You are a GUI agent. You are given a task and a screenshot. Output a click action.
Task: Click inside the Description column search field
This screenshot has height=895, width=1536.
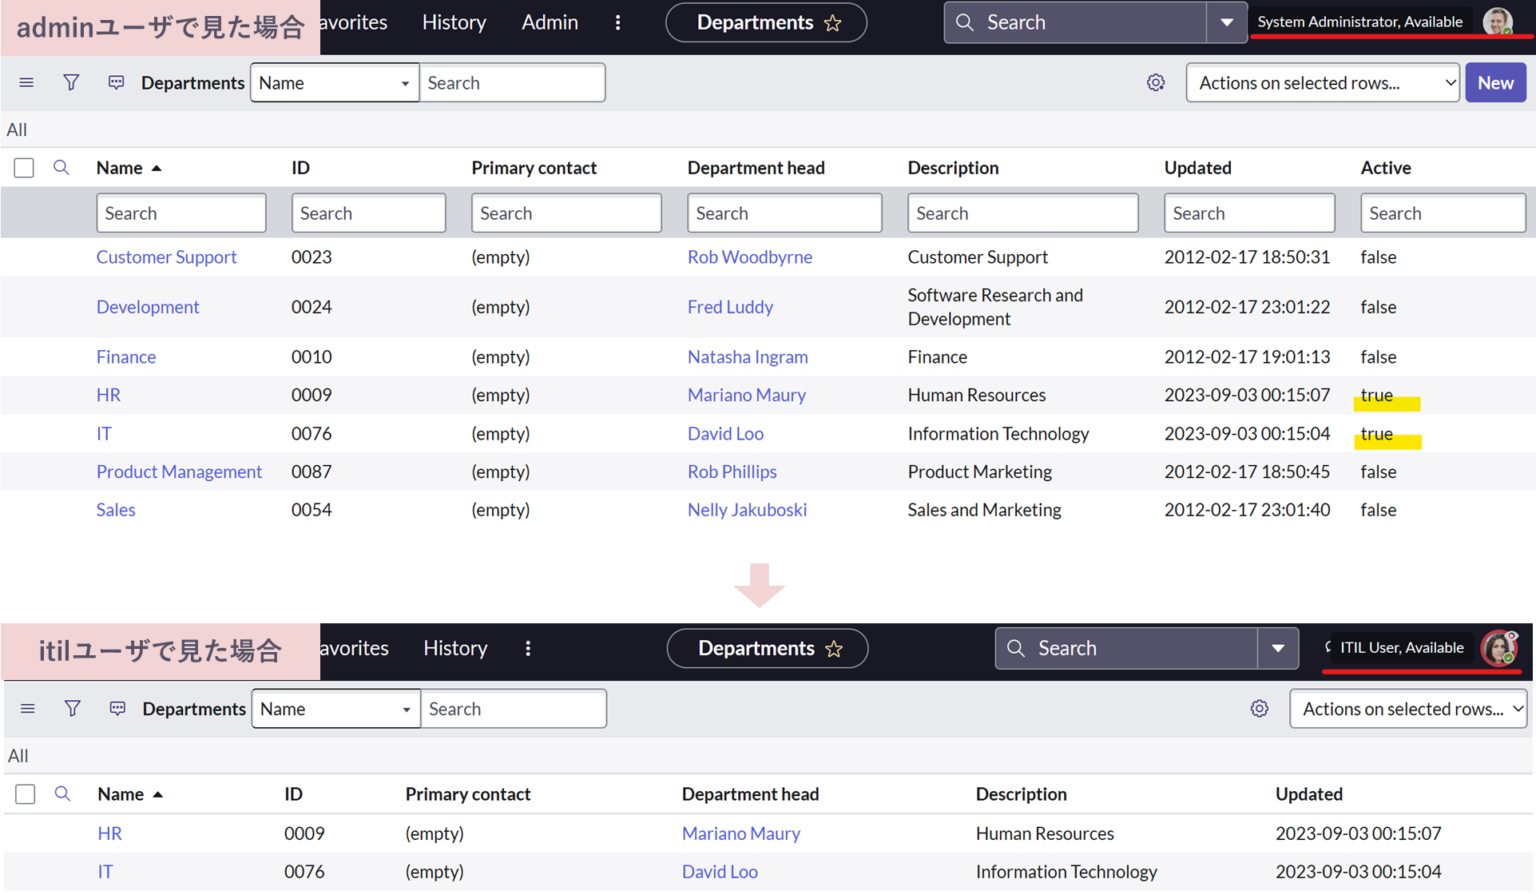(1022, 212)
